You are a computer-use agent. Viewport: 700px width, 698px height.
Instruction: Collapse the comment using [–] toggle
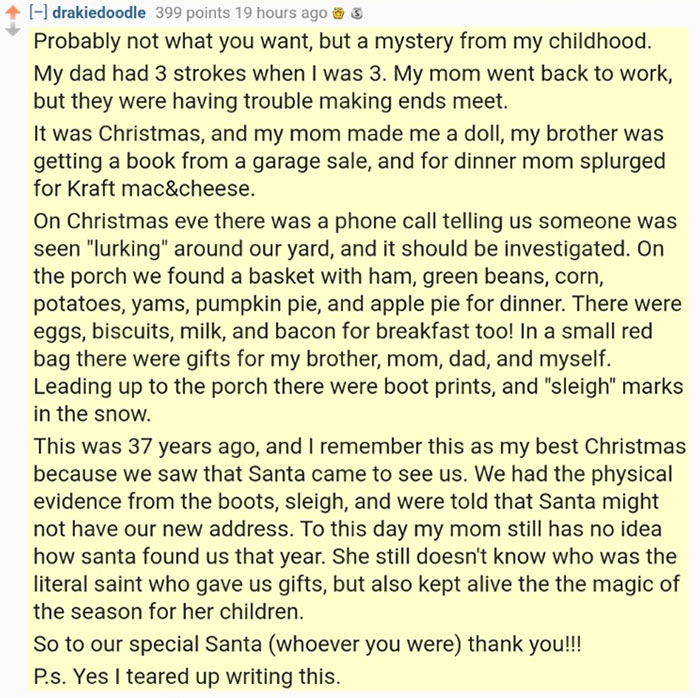[x=38, y=12]
